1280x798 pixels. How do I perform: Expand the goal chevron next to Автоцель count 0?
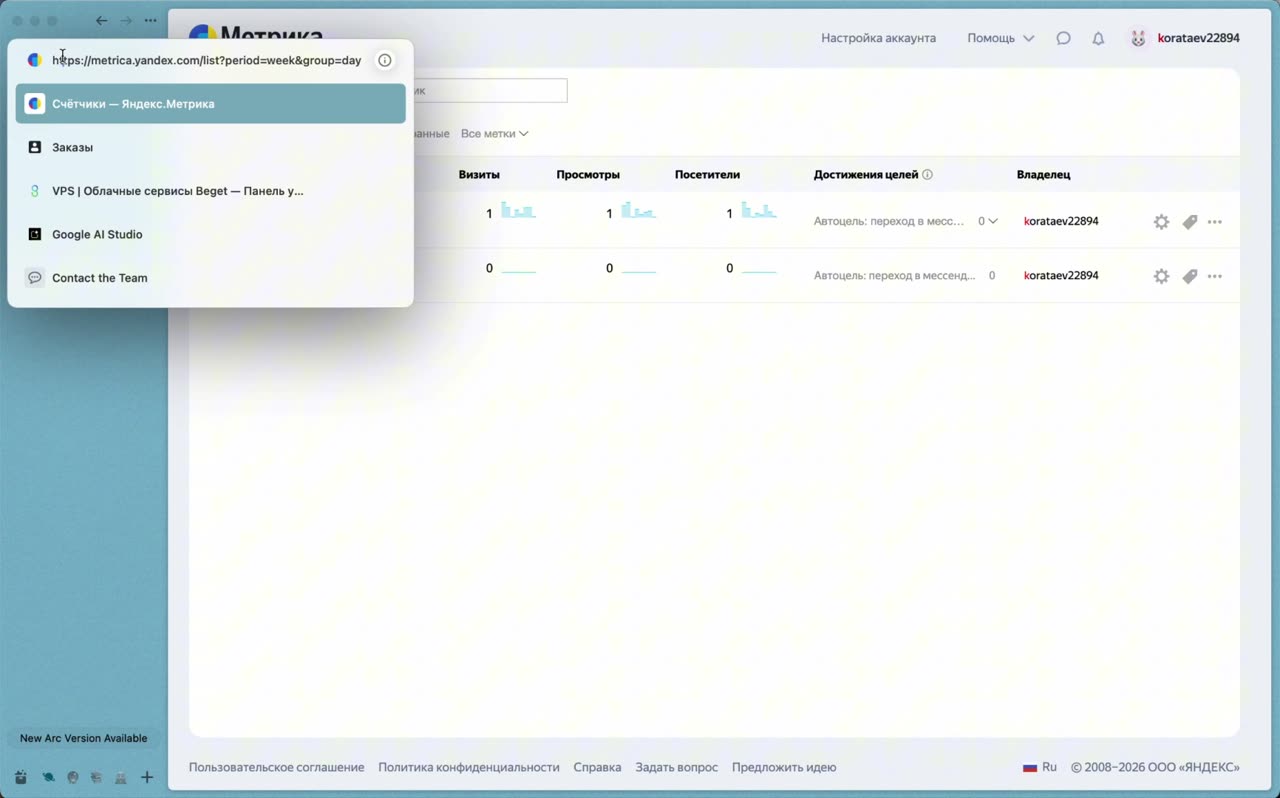(x=992, y=221)
